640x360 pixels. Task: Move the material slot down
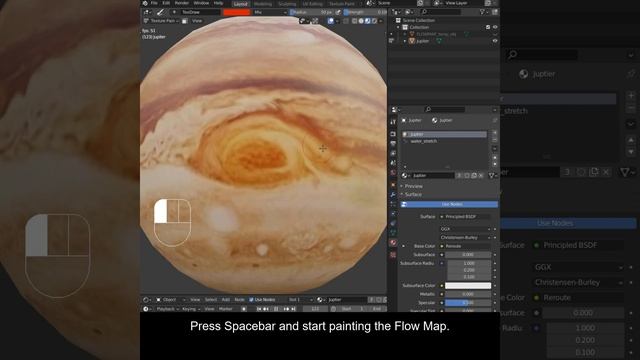click(495, 164)
